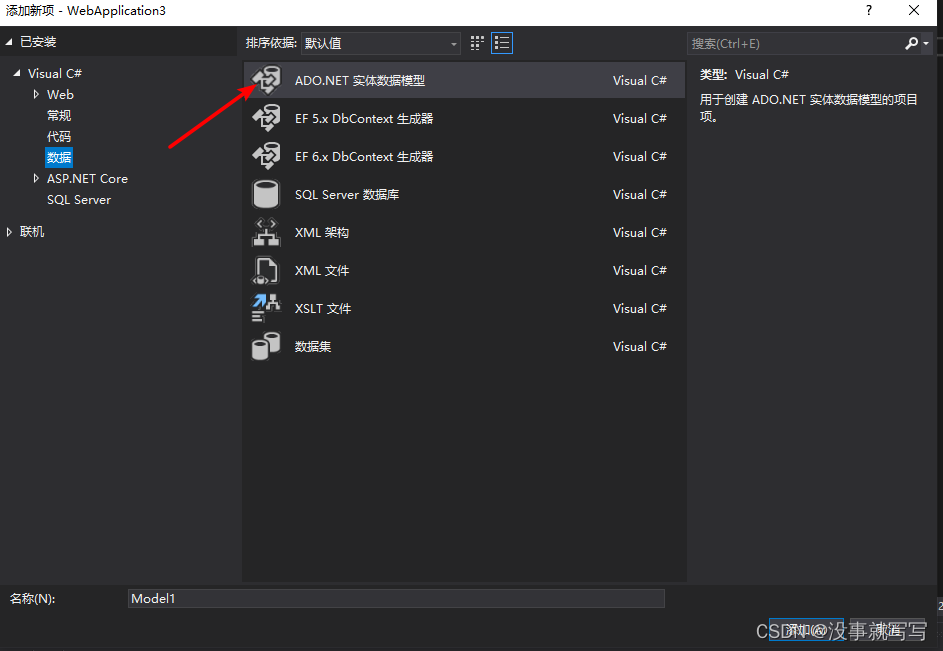Select the XSLT 文件 icon
The image size is (943, 651).
266,308
